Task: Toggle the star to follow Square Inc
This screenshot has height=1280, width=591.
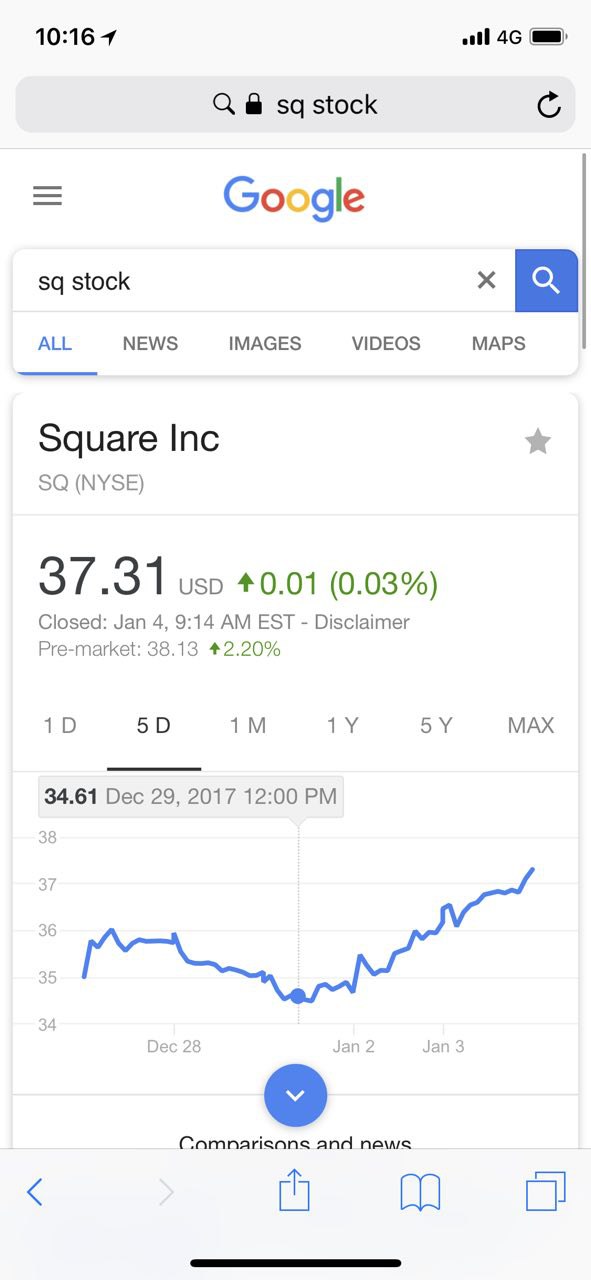Action: coord(538,441)
